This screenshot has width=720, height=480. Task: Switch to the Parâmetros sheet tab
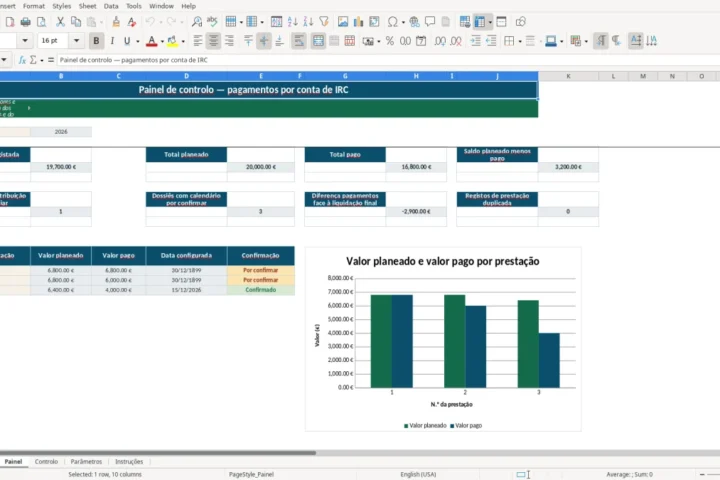[x=86, y=461]
